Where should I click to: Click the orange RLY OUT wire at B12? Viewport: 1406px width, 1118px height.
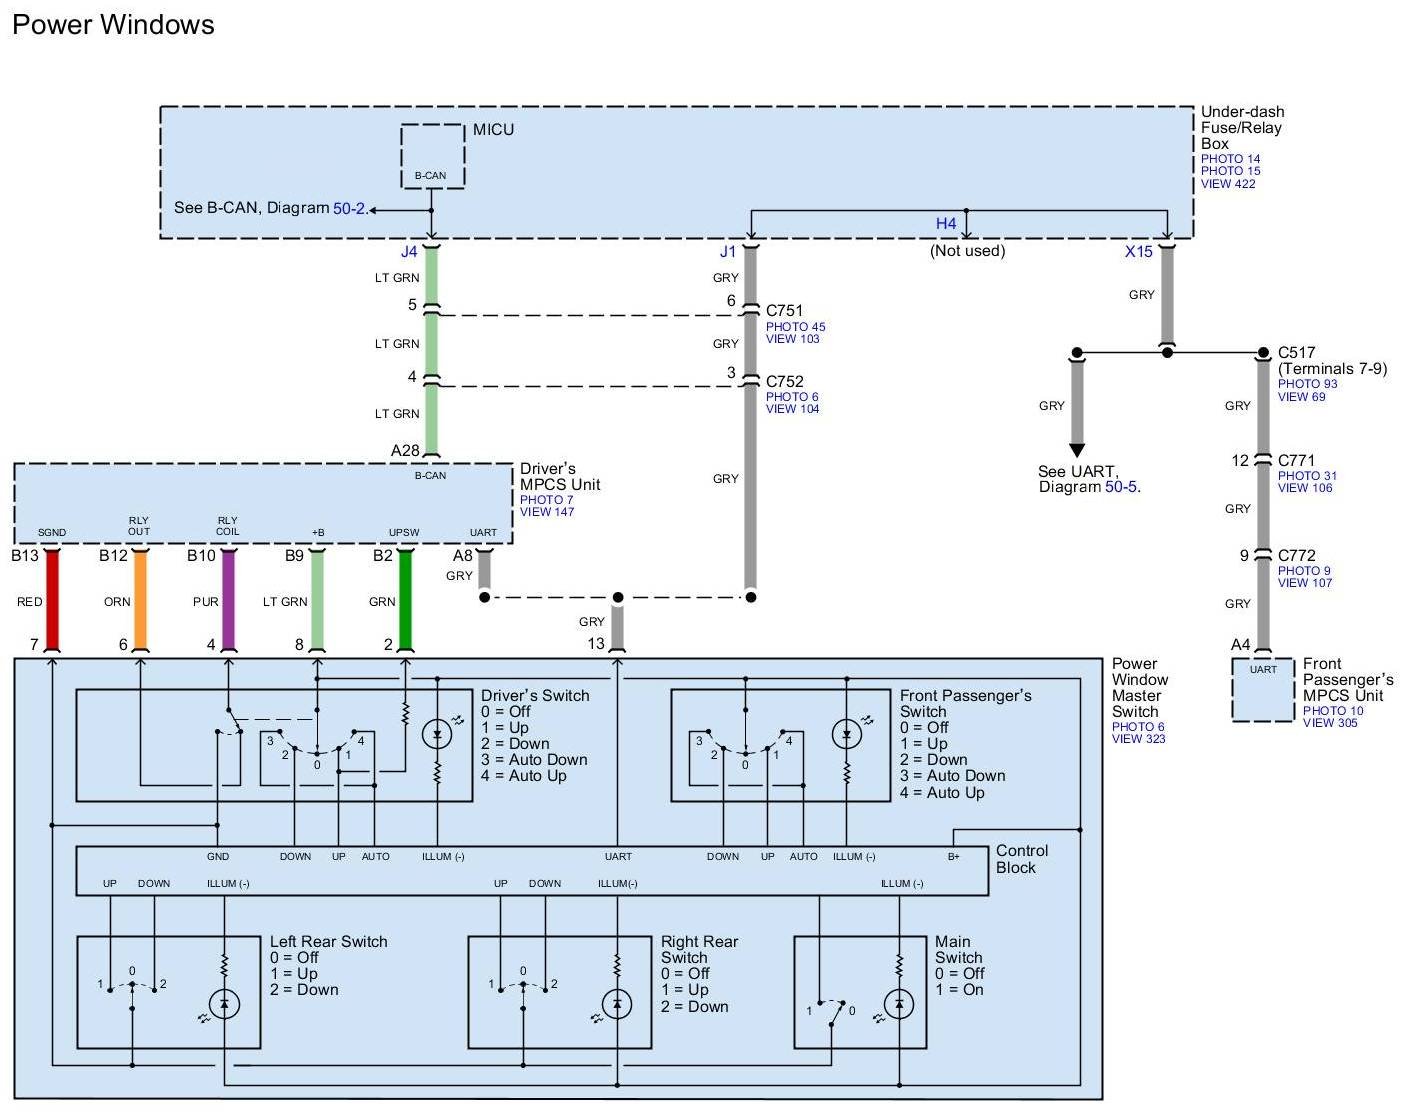pos(140,600)
